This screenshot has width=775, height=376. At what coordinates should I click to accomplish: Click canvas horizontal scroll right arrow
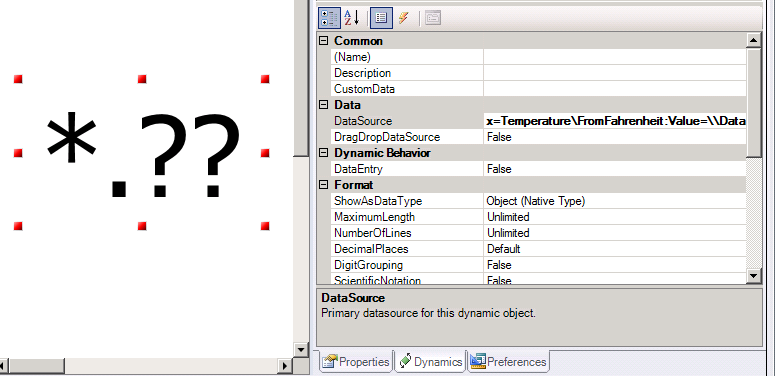pyautogui.click(x=285, y=366)
